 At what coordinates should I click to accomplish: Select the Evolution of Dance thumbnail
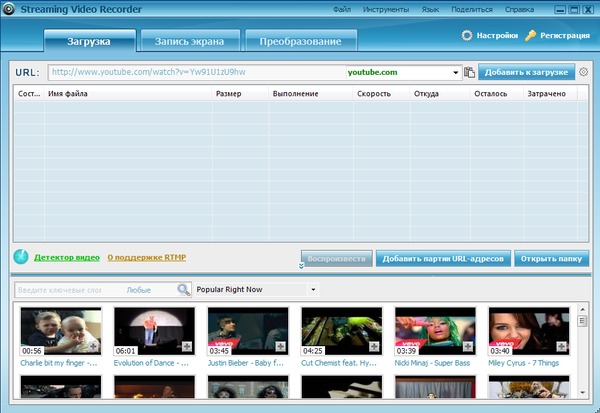tap(154, 332)
